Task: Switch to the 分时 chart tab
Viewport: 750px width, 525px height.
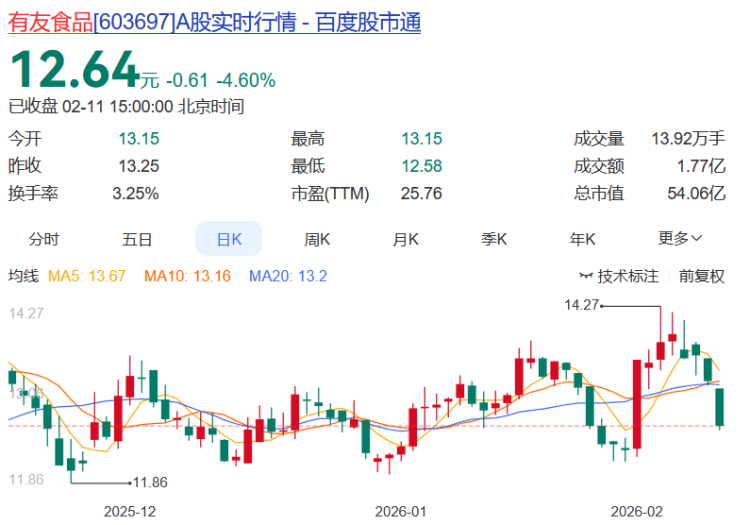Action: click(x=44, y=239)
